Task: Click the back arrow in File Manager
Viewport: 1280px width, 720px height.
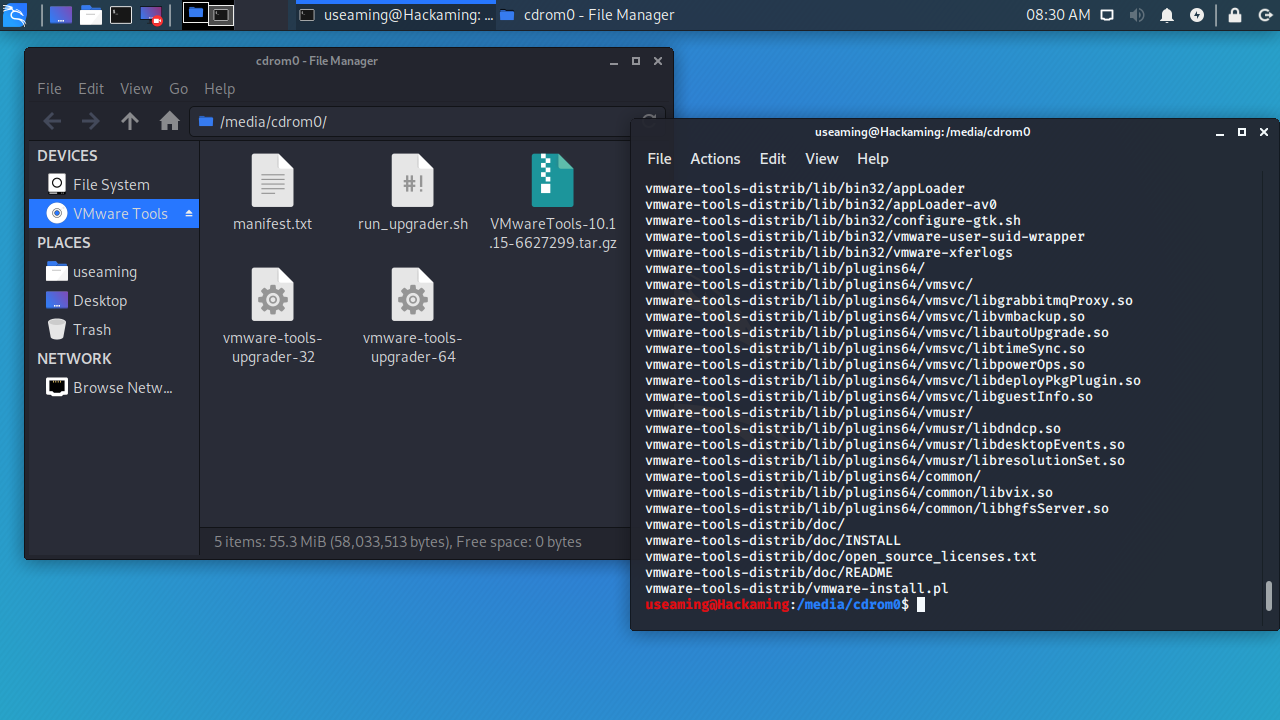Action: pyautogui.click(x=52, y=121)
